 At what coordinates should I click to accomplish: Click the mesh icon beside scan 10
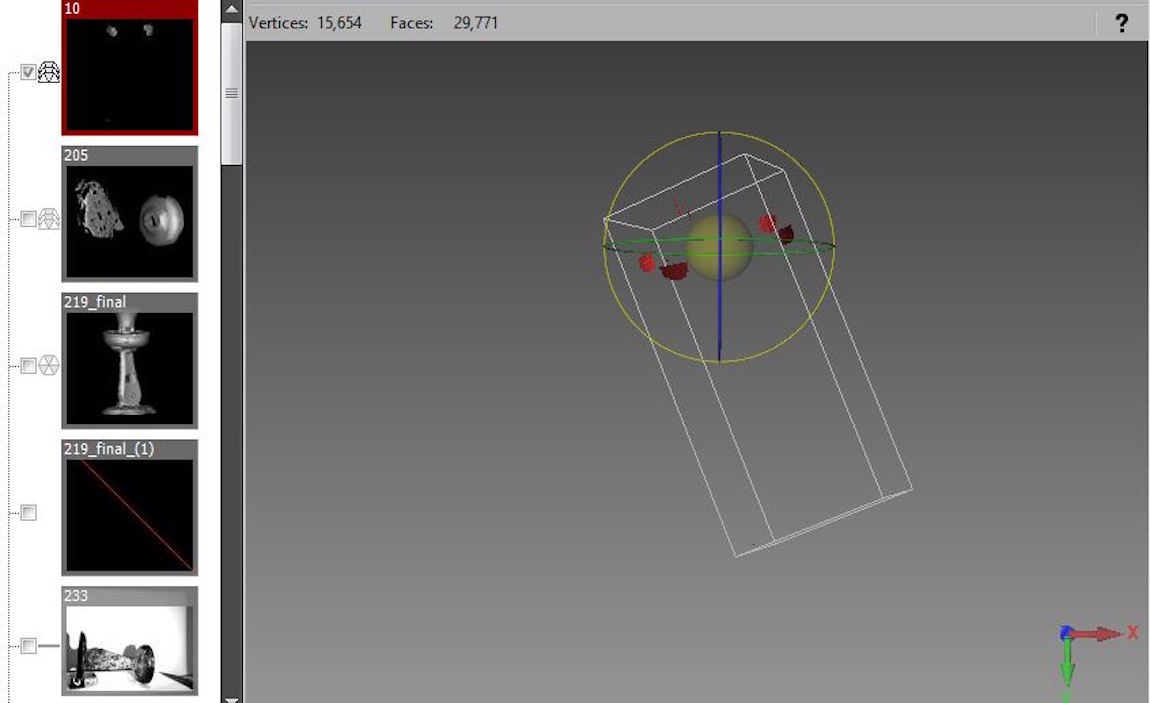(49, 72)
